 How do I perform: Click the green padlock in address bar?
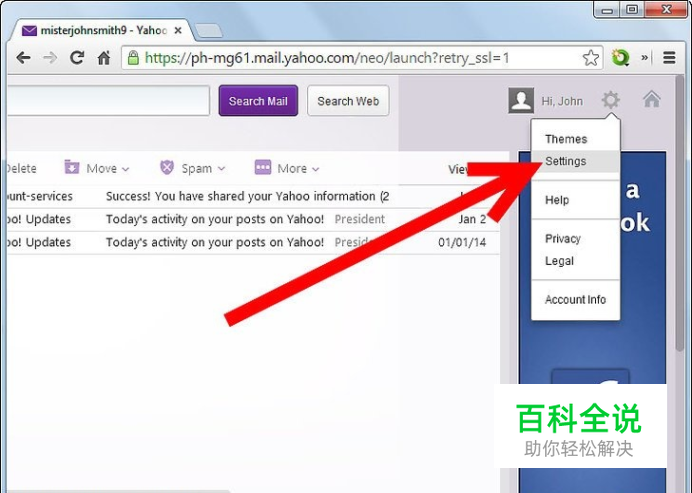133,57
